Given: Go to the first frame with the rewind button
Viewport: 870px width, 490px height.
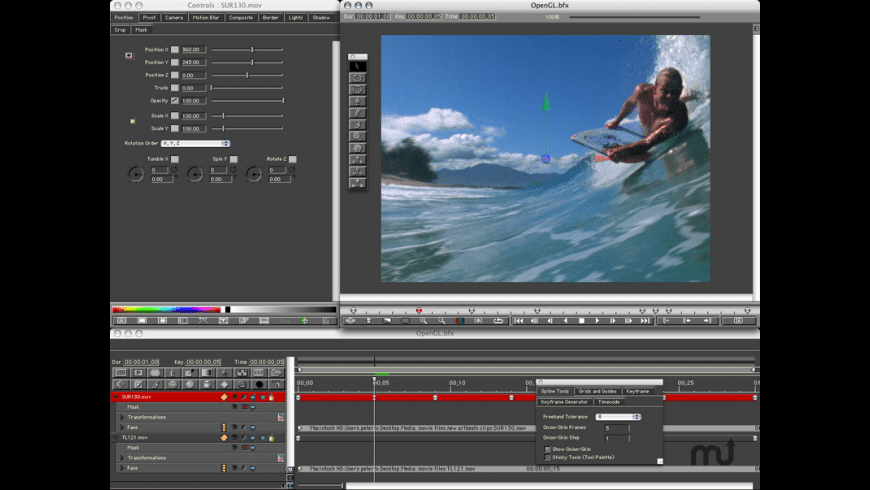Looking at the screenshot, I should tap(518, 321).
